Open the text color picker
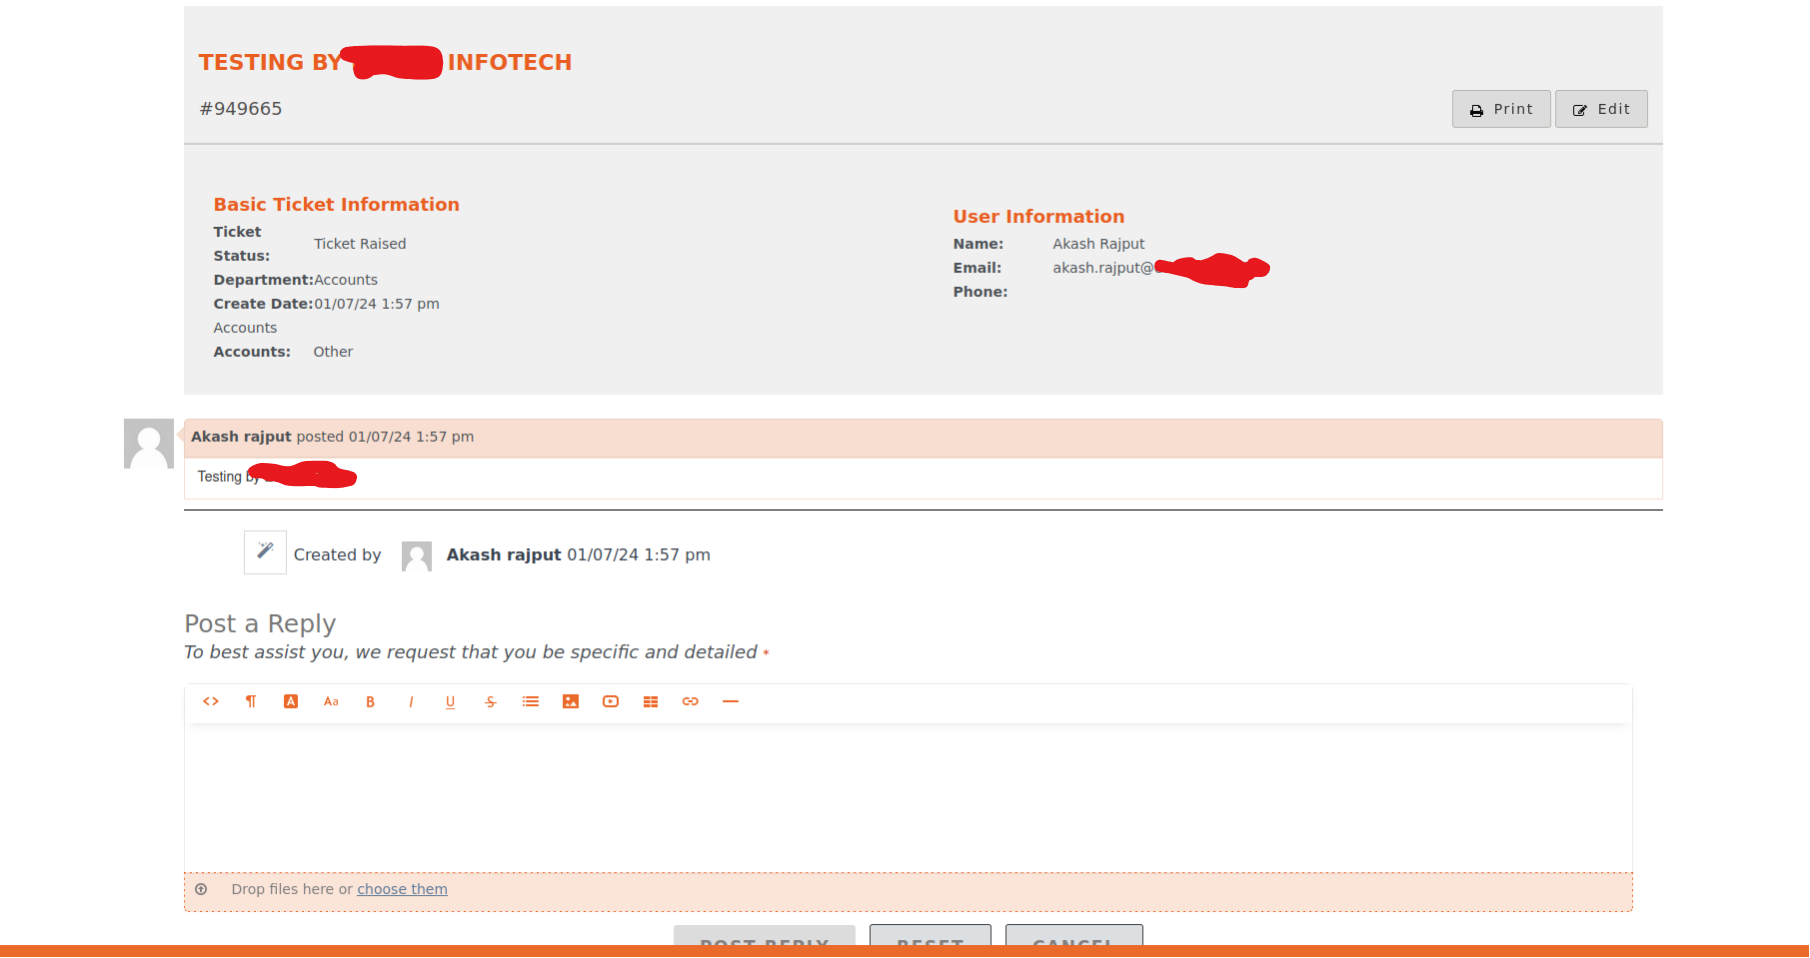Image resolution: width=1810 pixels, height=958 pixels. click(x=291, y=702)
